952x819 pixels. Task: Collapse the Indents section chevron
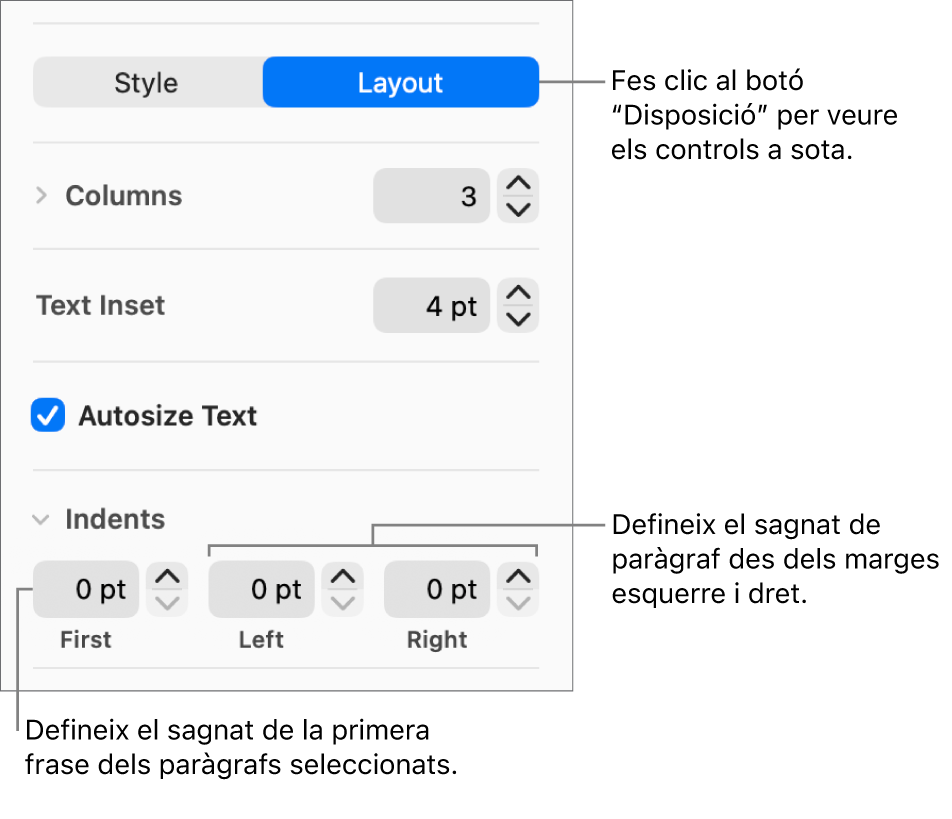click(41, 520)
